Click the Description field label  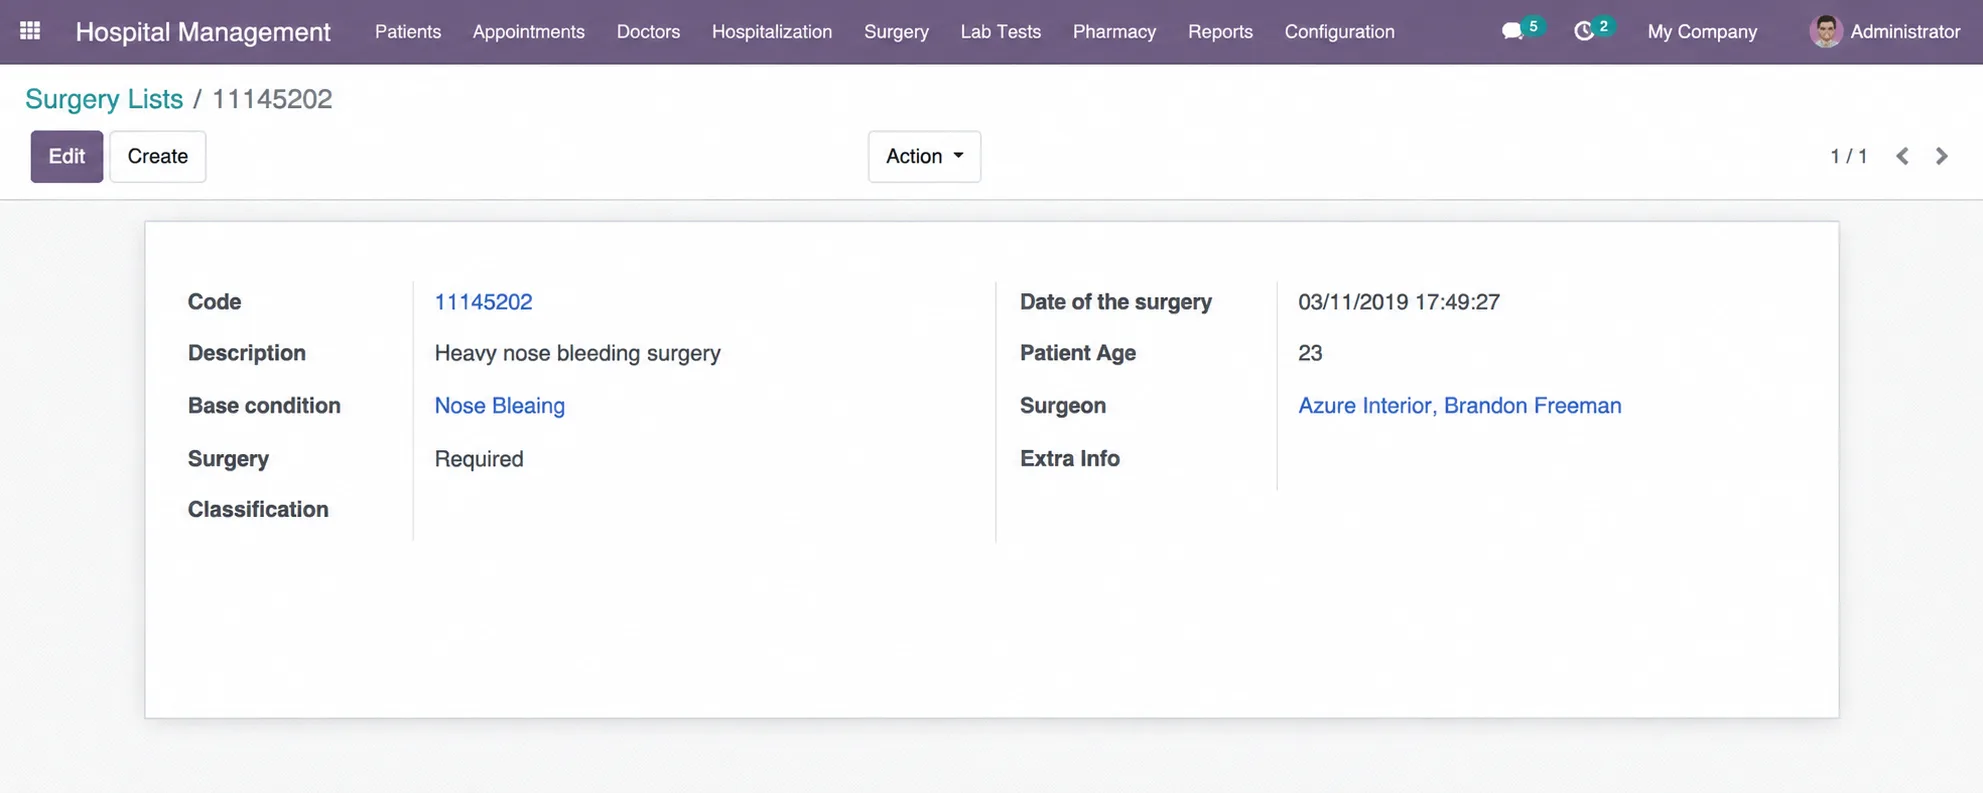pyautogui.click(x=246, y=353)
